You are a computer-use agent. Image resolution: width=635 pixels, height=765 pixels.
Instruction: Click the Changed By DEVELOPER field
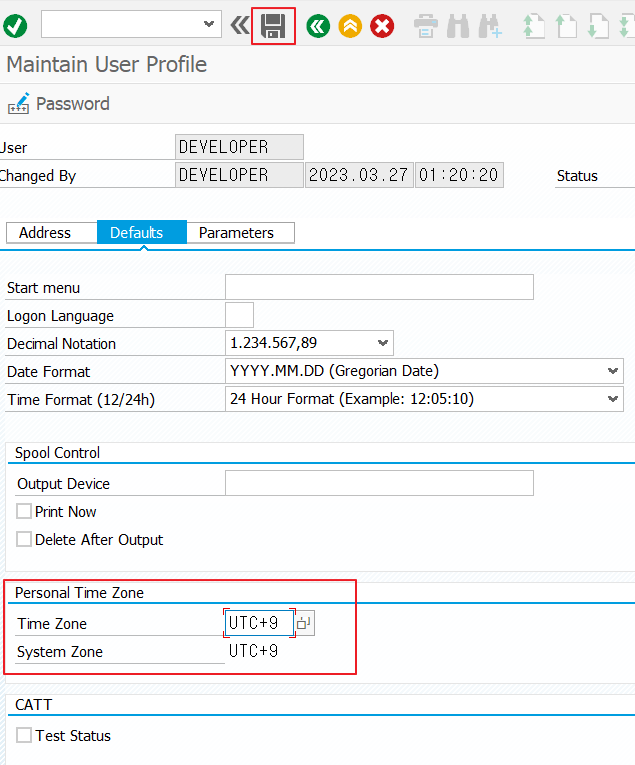(239, 175)
